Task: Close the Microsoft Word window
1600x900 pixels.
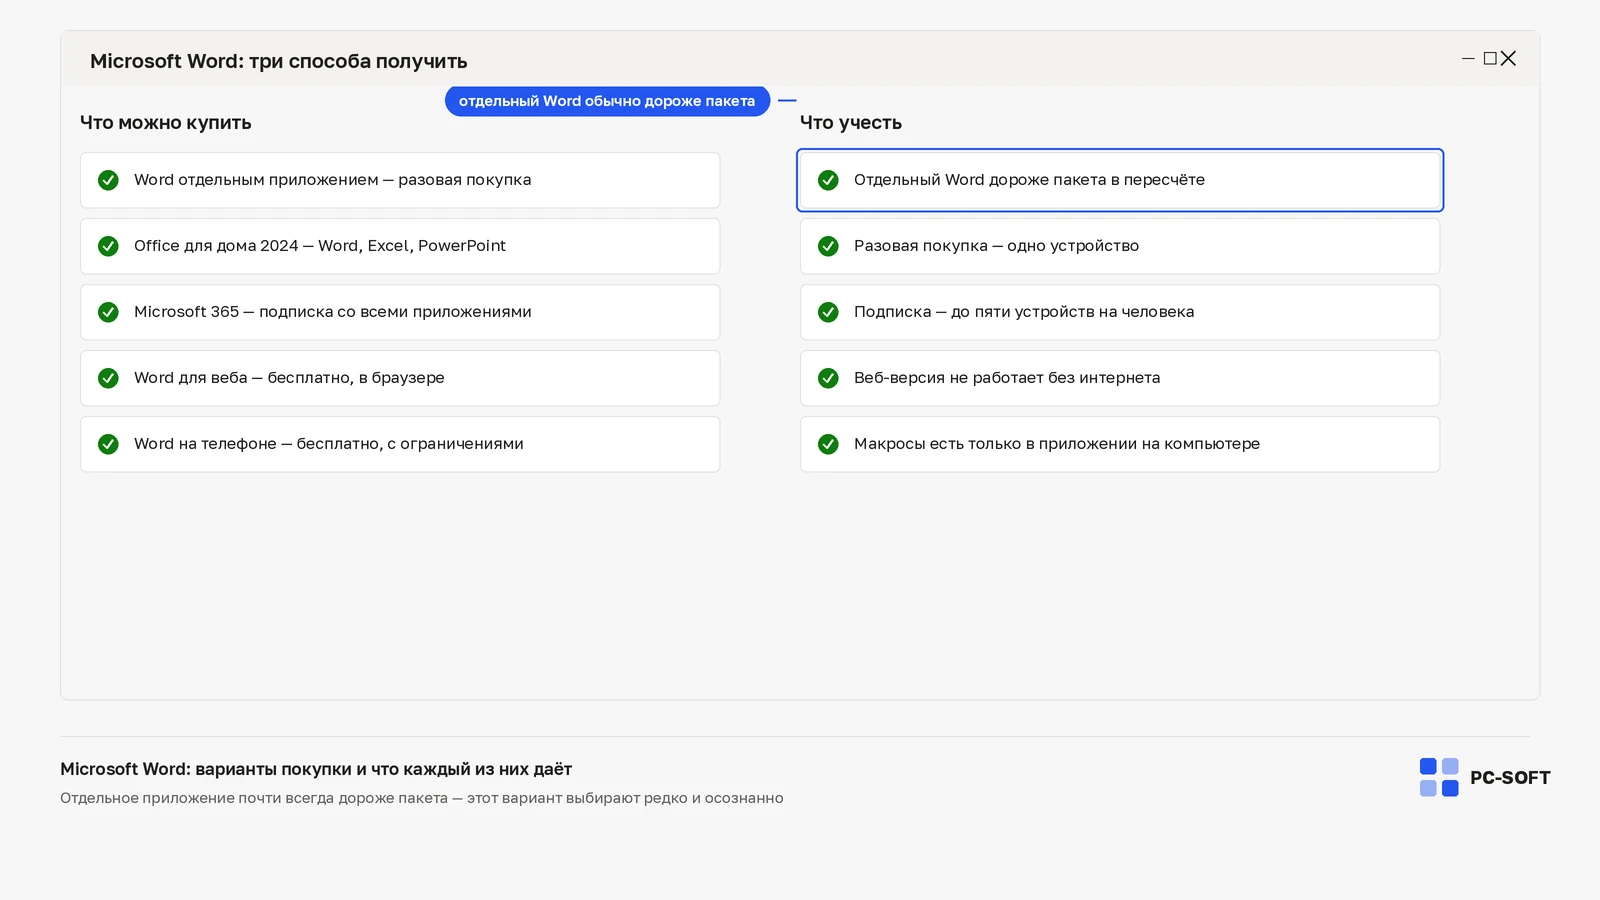Action: pyautogui.click(x=1509, y=59)
